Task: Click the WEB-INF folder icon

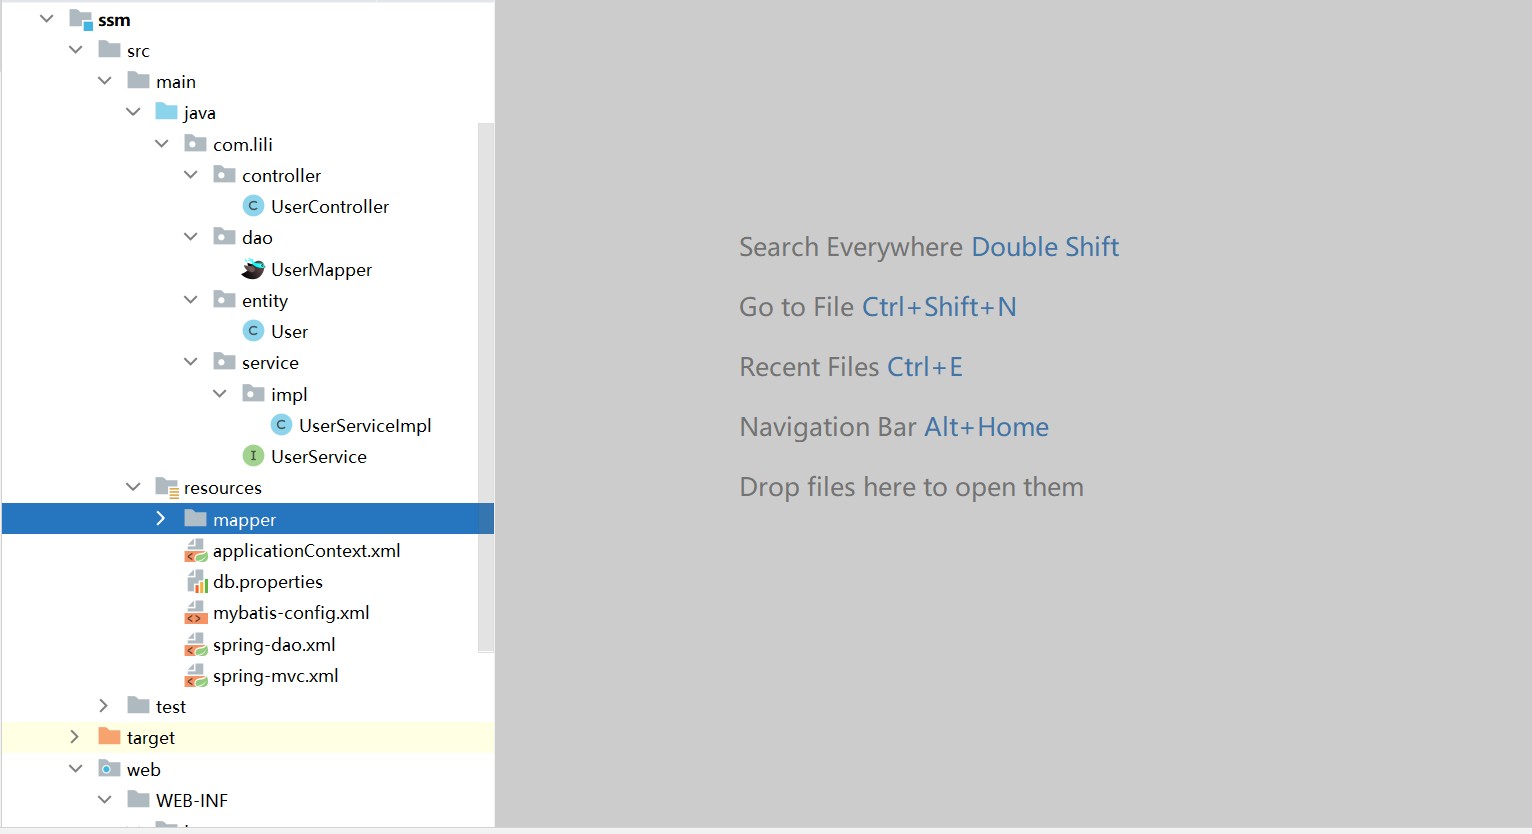Action: pos(139,800)
